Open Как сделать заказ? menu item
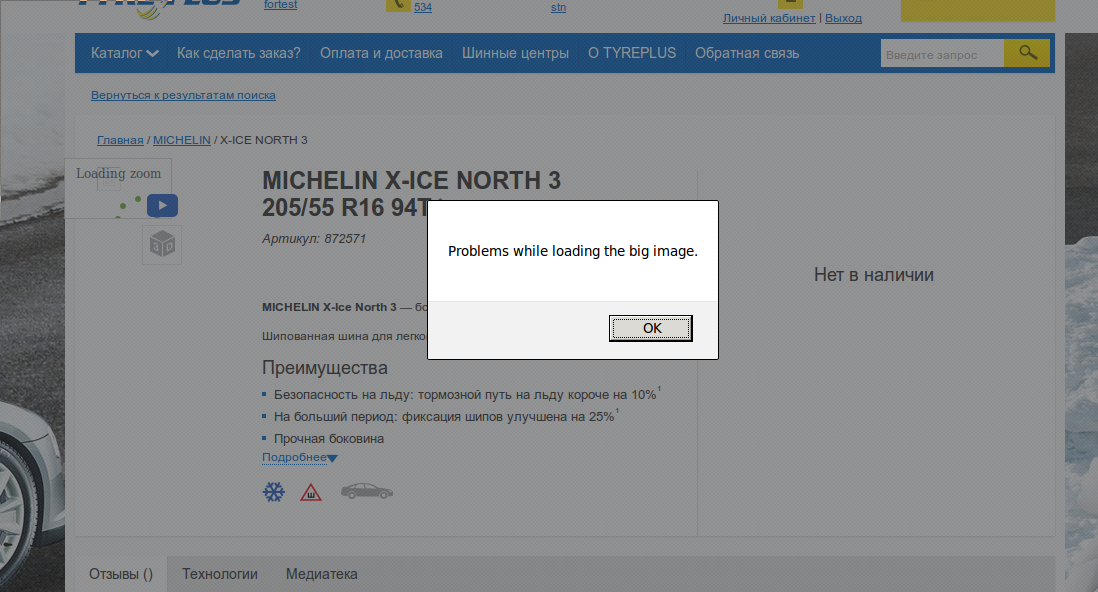The image size is (1098, 592). (238, 53)
